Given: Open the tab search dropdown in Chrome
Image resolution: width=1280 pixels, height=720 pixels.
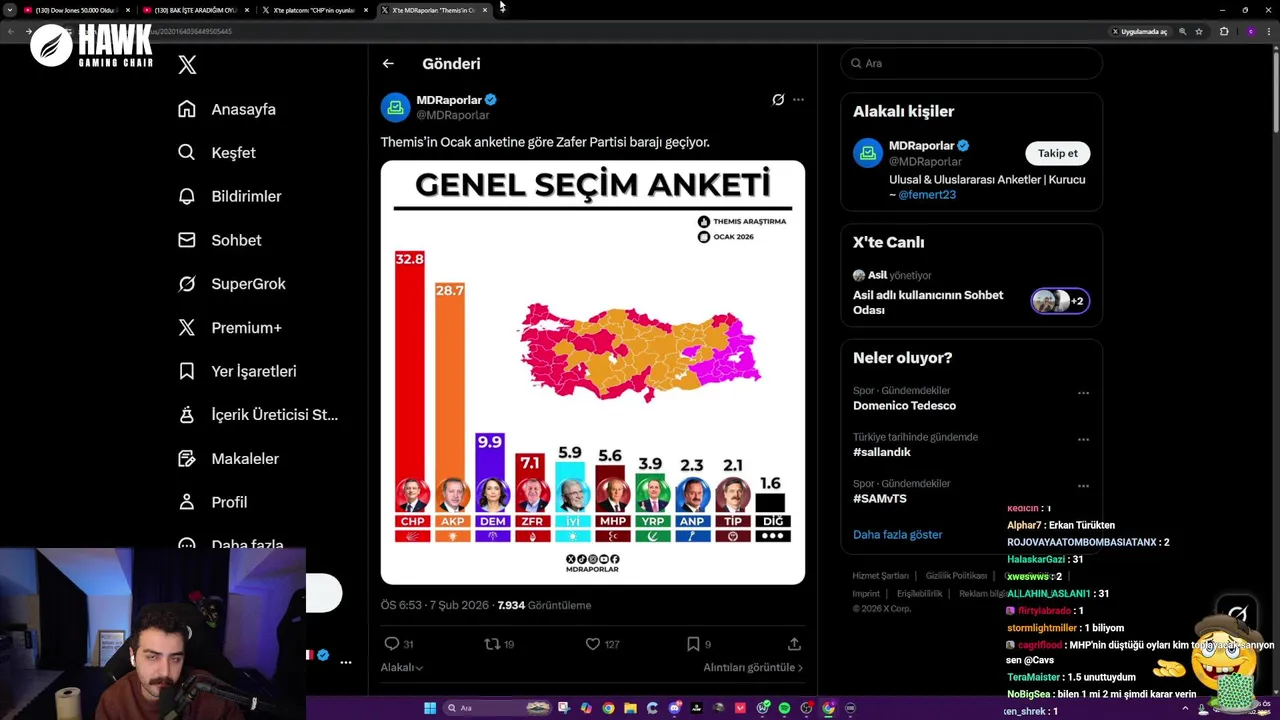Looking at the screenshot, I should click(9, 10).
